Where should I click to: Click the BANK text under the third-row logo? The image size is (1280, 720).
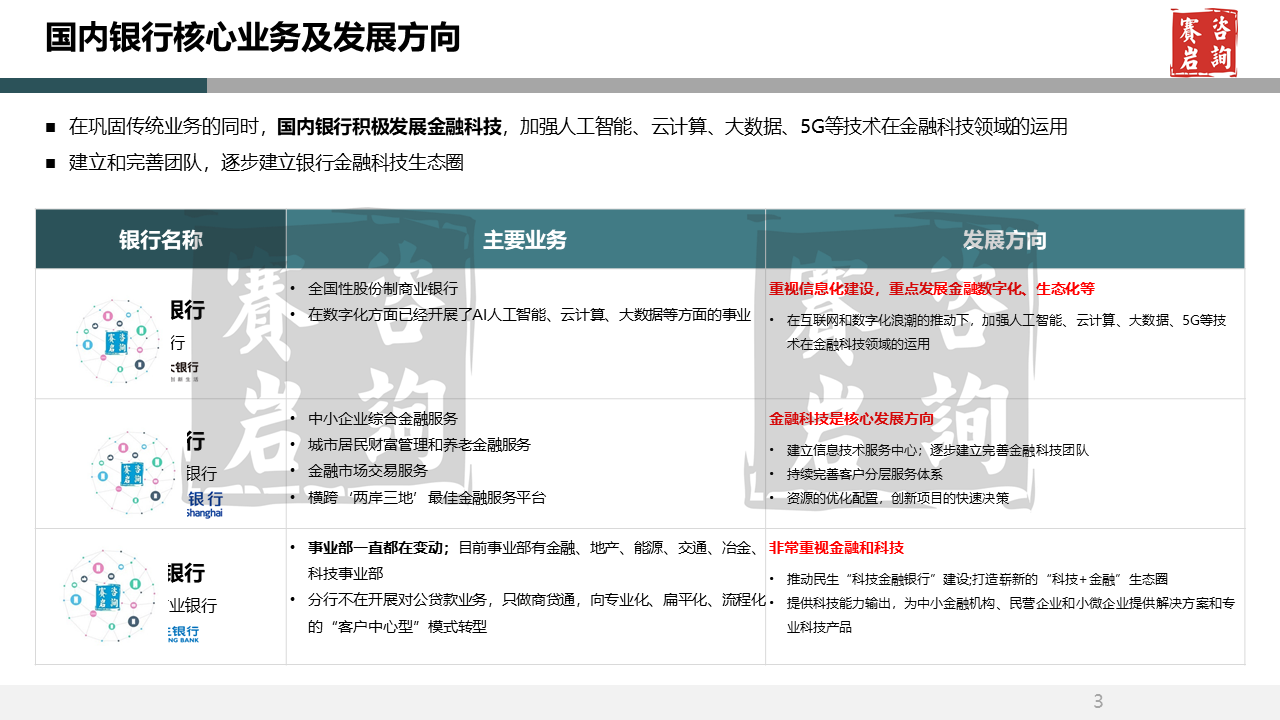tap(182, 645)
